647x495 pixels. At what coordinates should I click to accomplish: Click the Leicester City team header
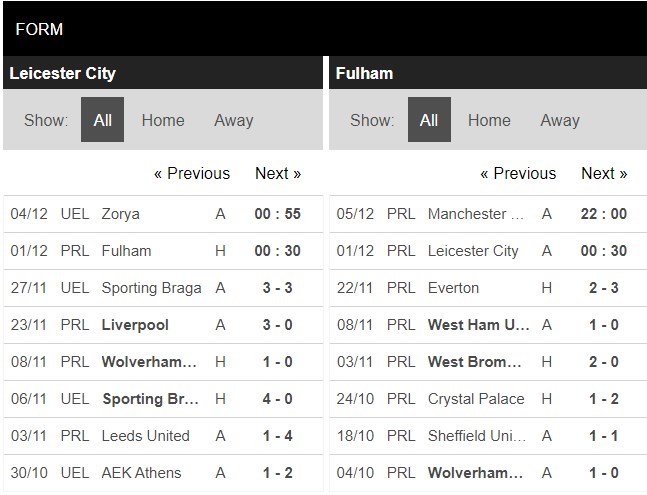click(x=62, y=73)
